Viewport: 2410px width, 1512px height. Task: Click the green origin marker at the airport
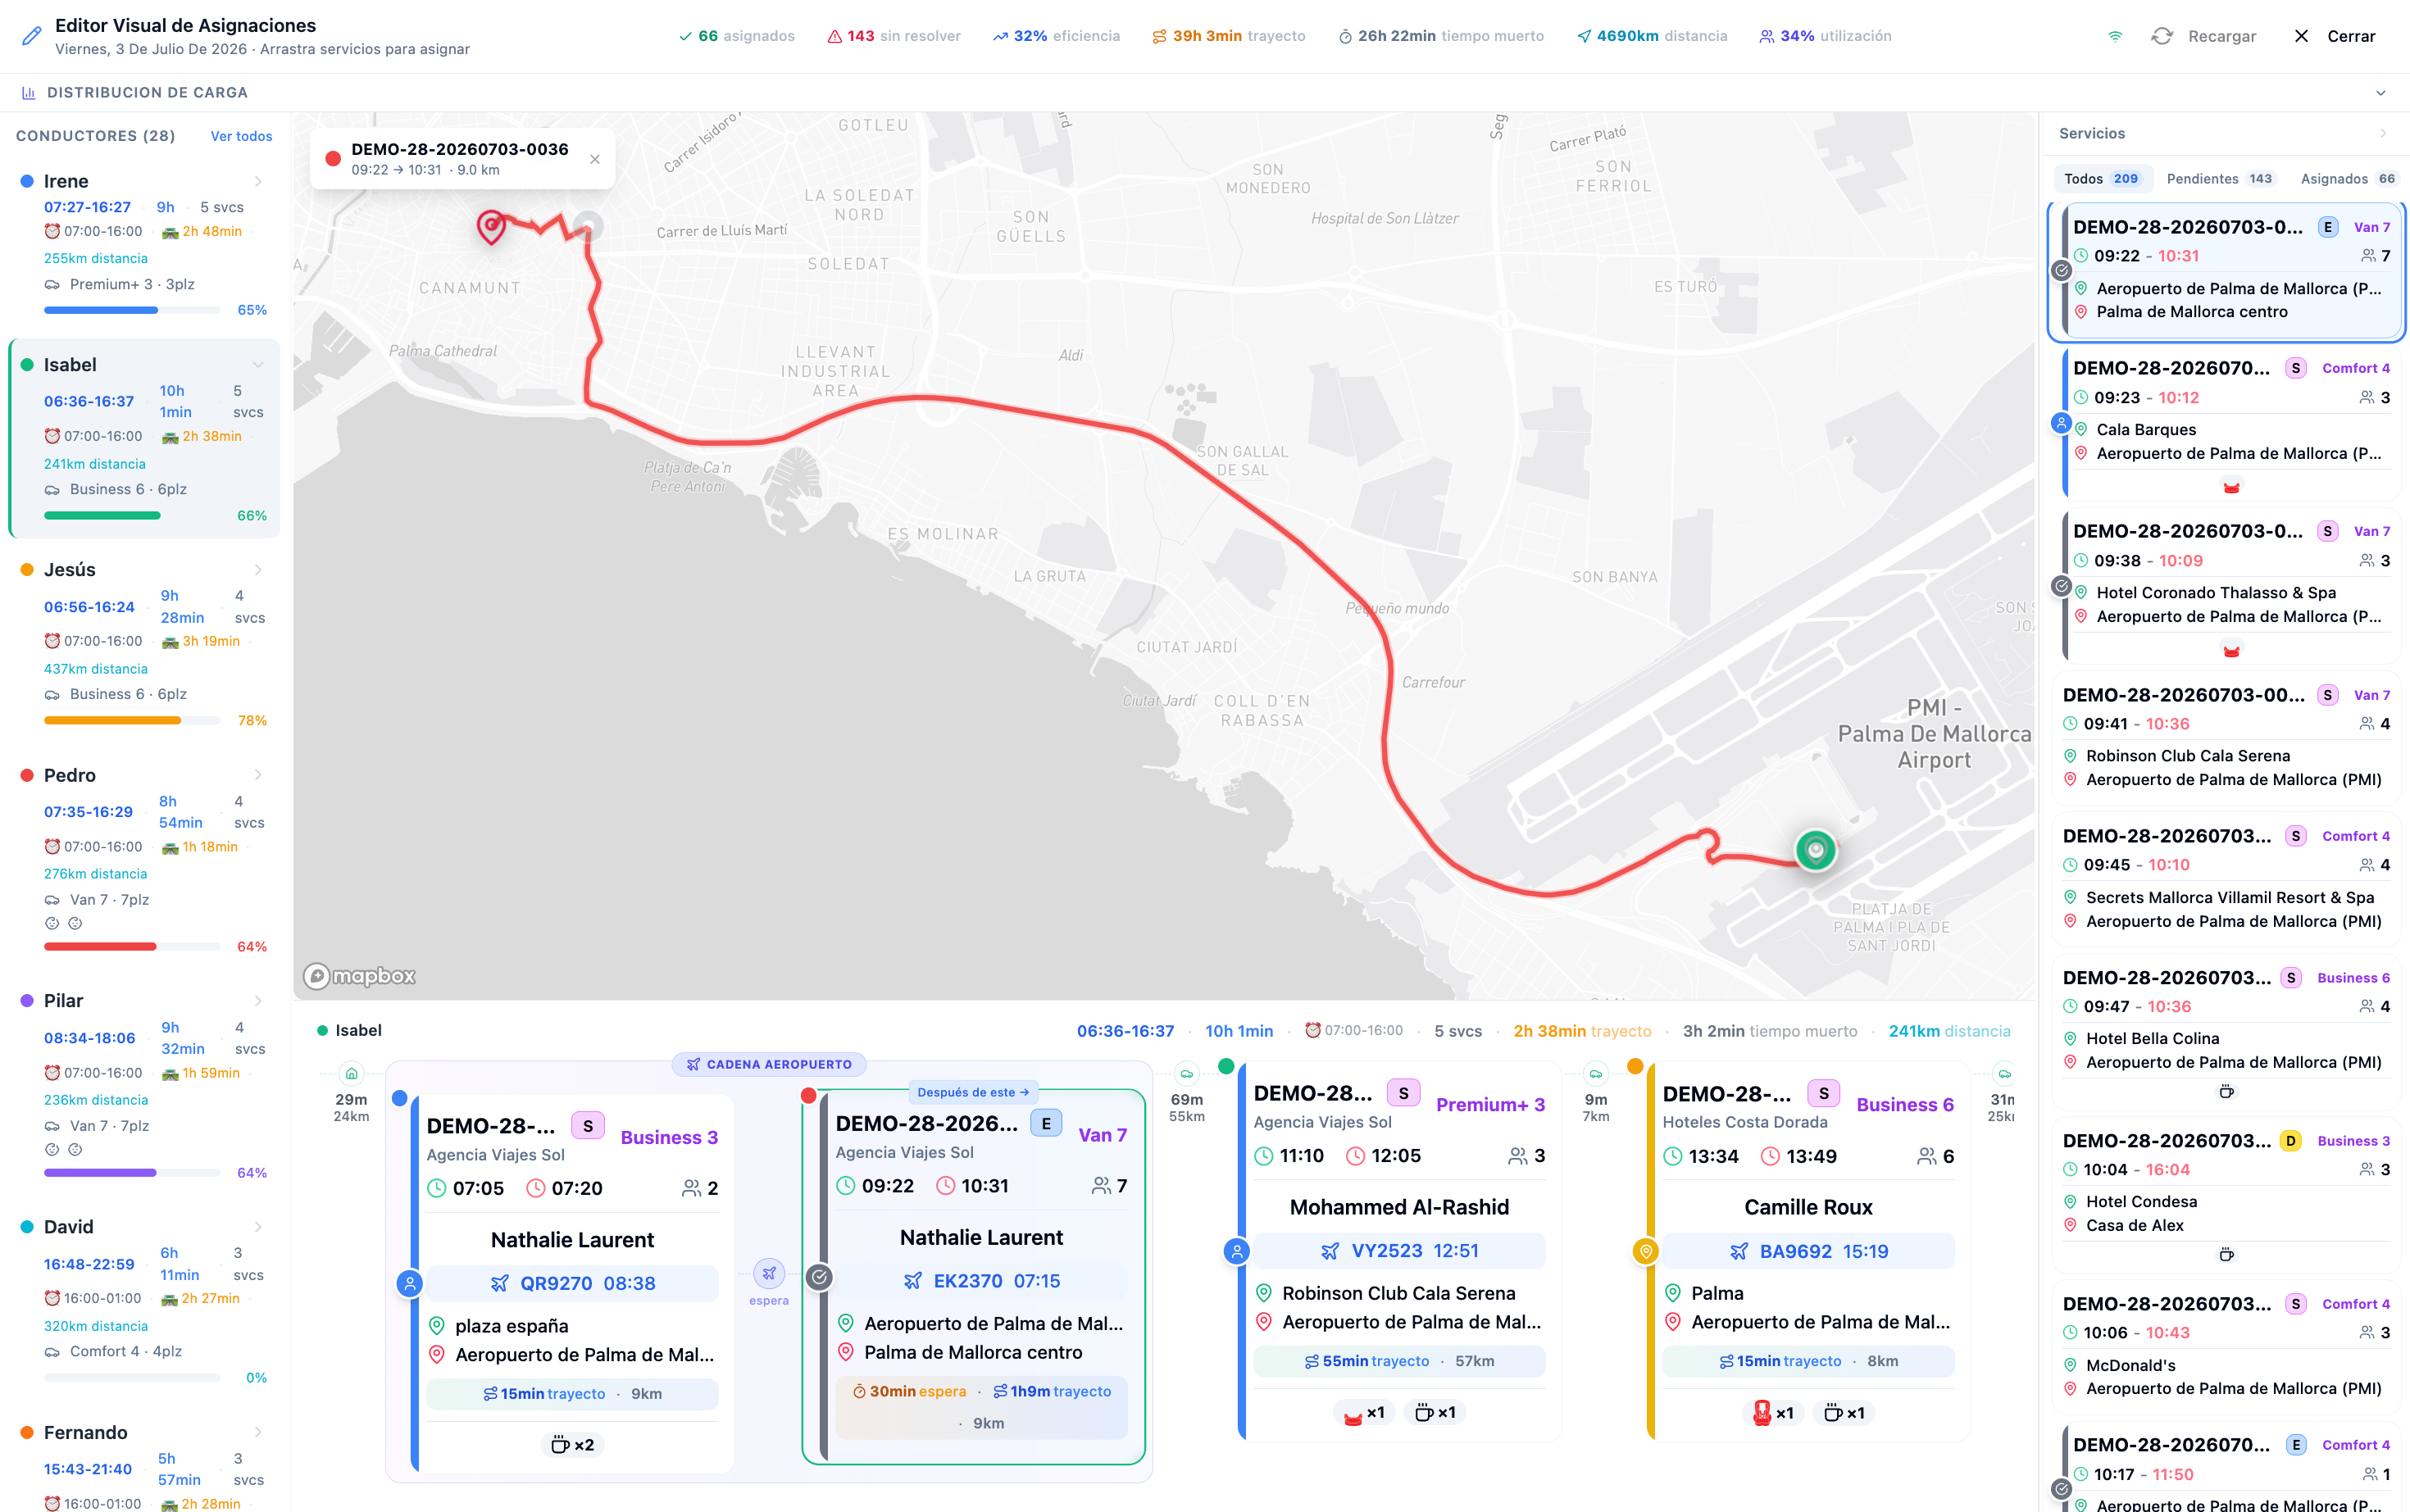(1815, 851)
